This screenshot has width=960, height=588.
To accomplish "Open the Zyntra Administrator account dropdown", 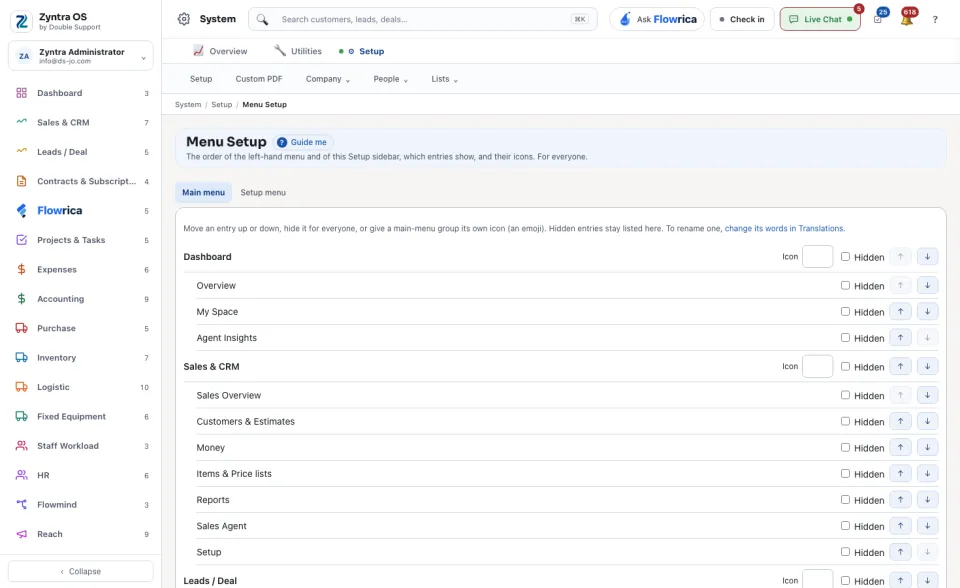I will [x=81, y=56].
